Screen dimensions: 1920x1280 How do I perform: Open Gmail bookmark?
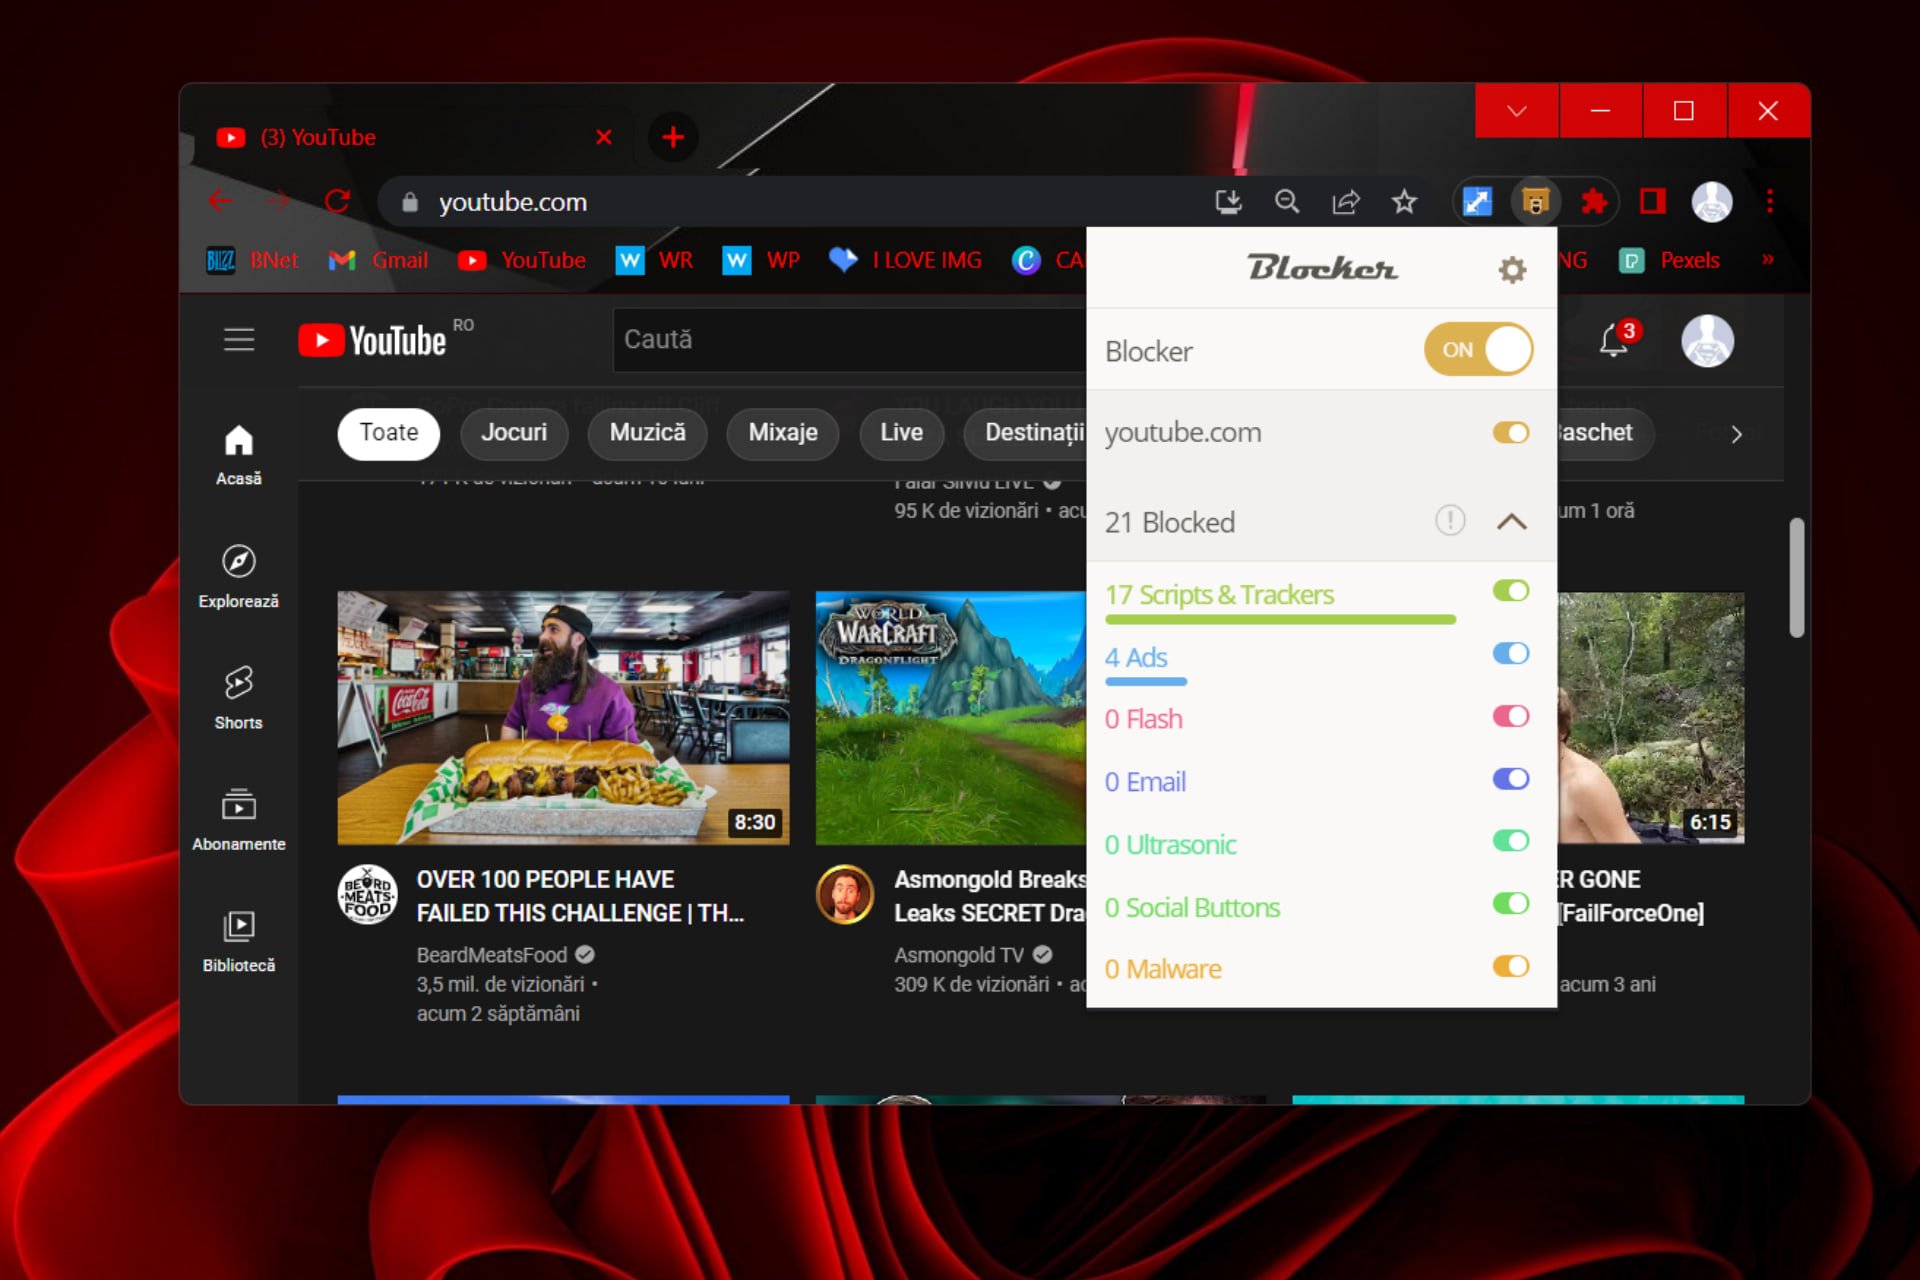coord(378,260)
